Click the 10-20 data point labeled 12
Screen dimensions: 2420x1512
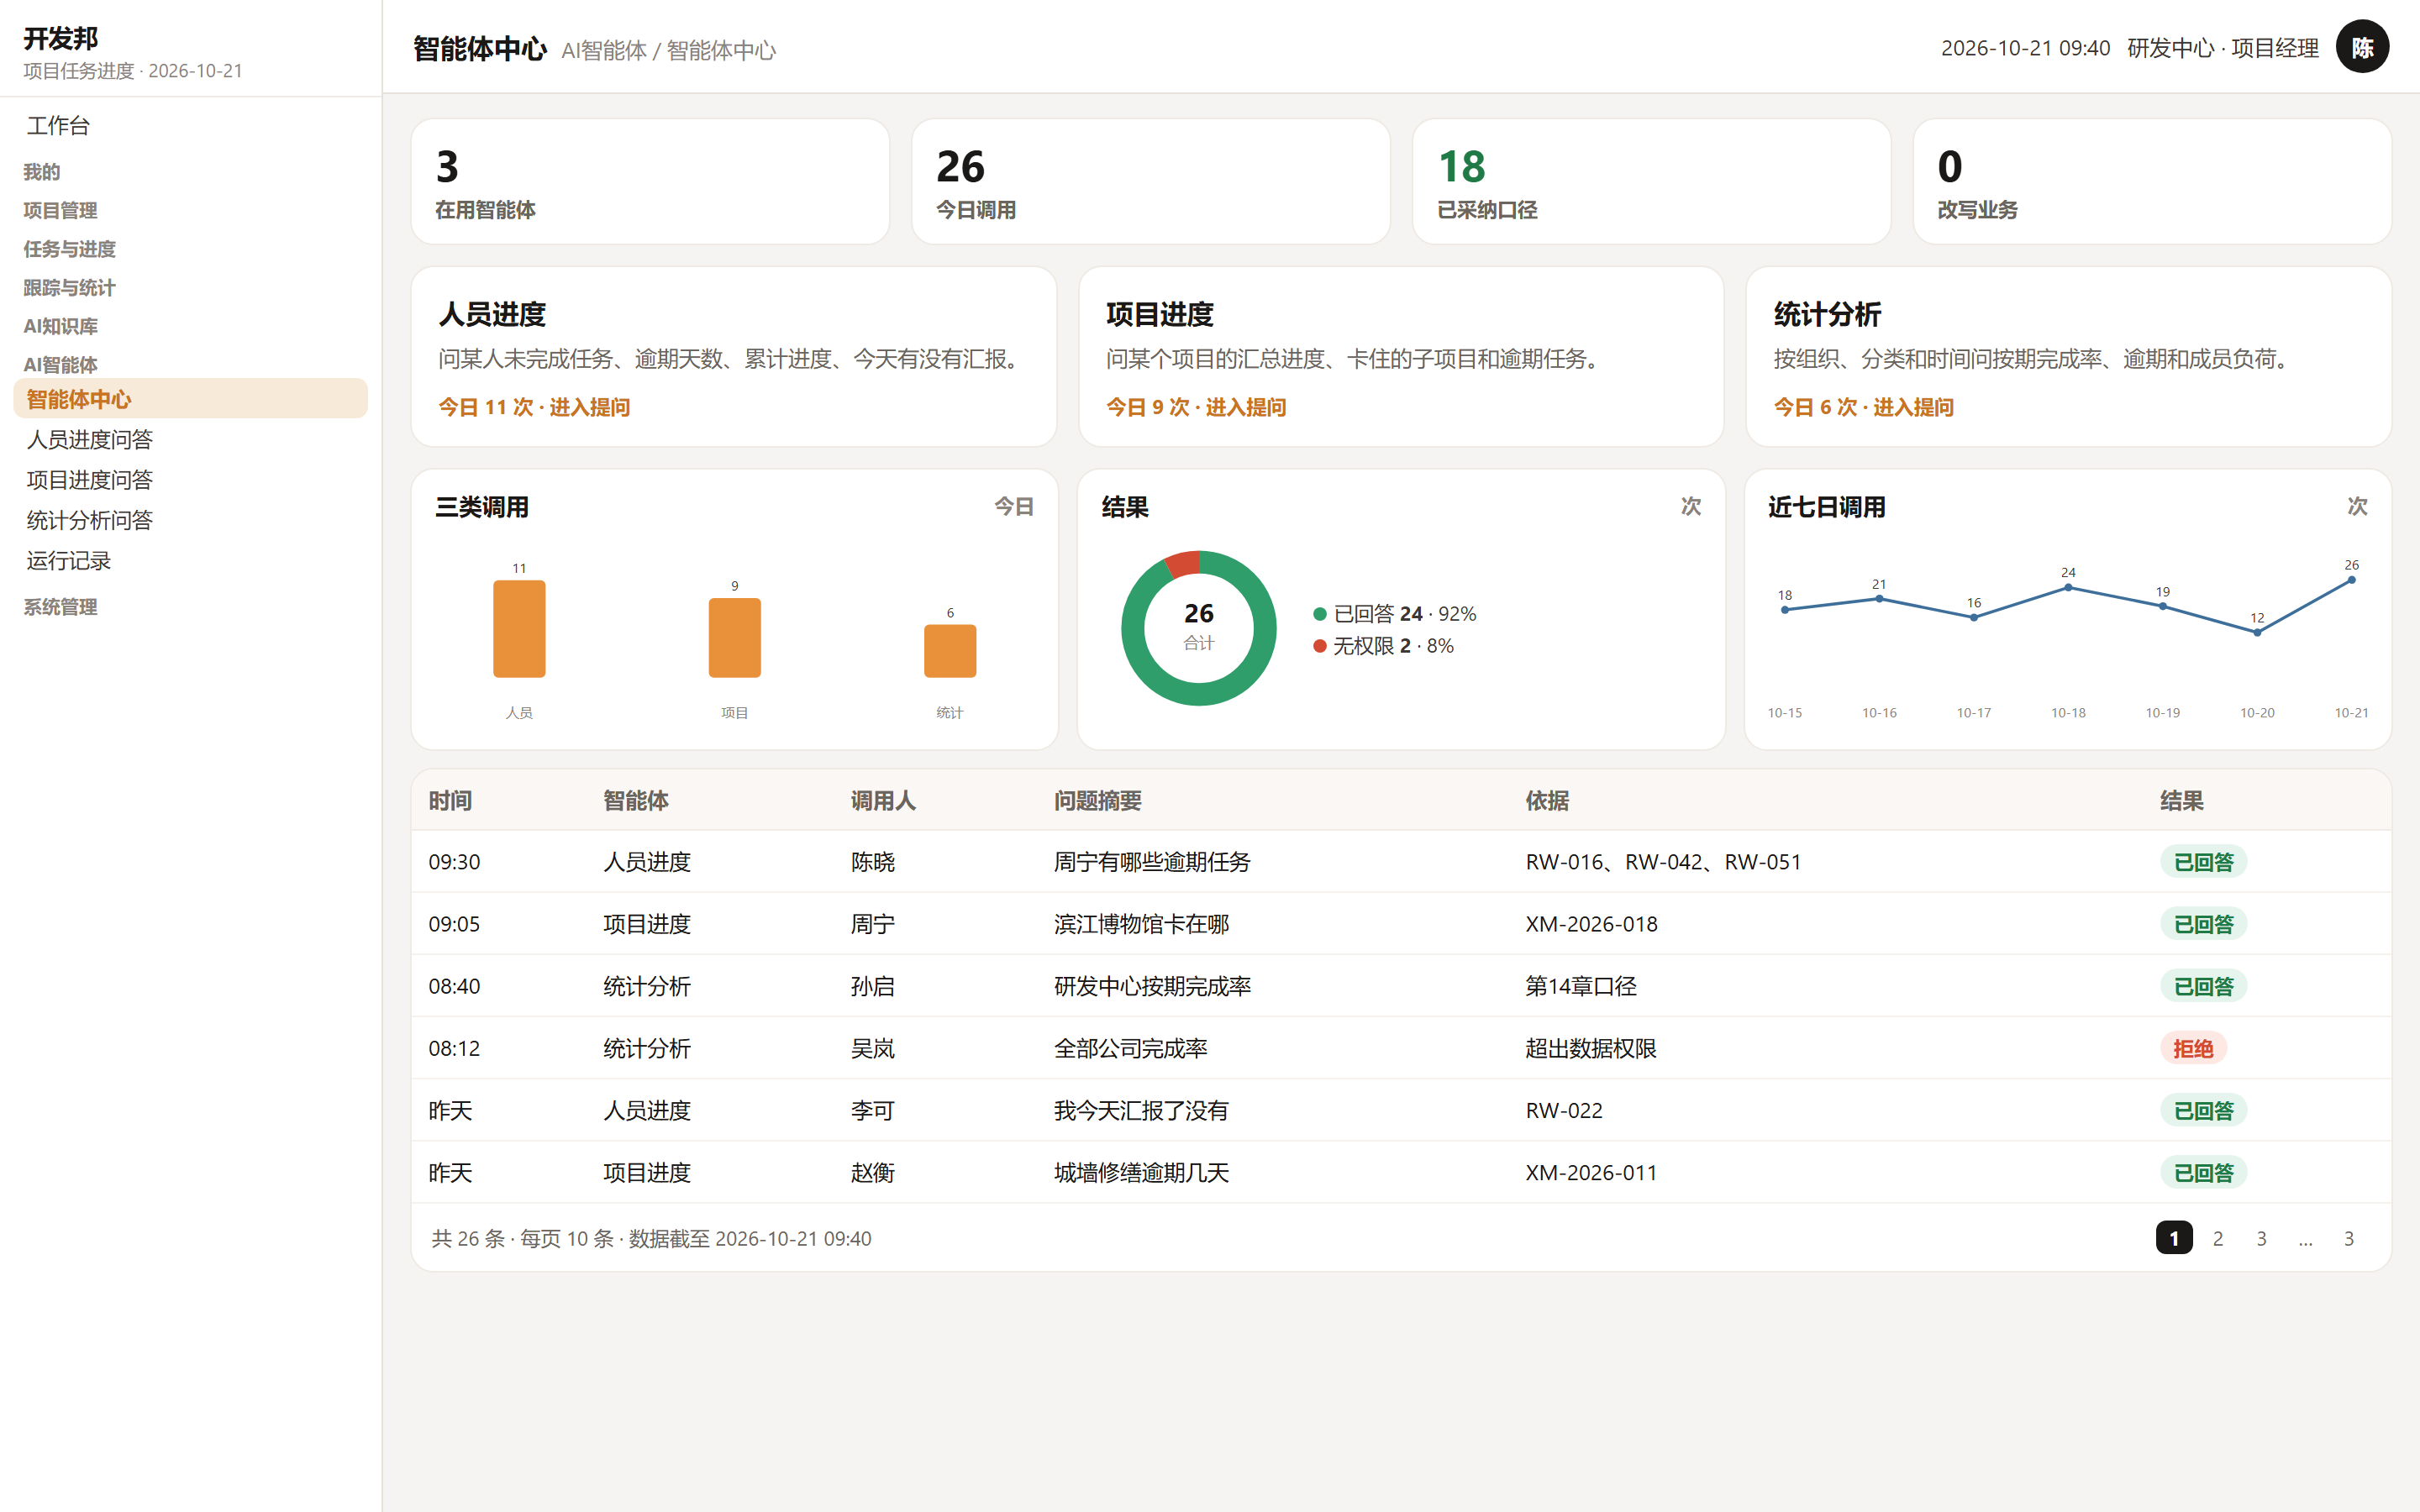(2257, 632)
